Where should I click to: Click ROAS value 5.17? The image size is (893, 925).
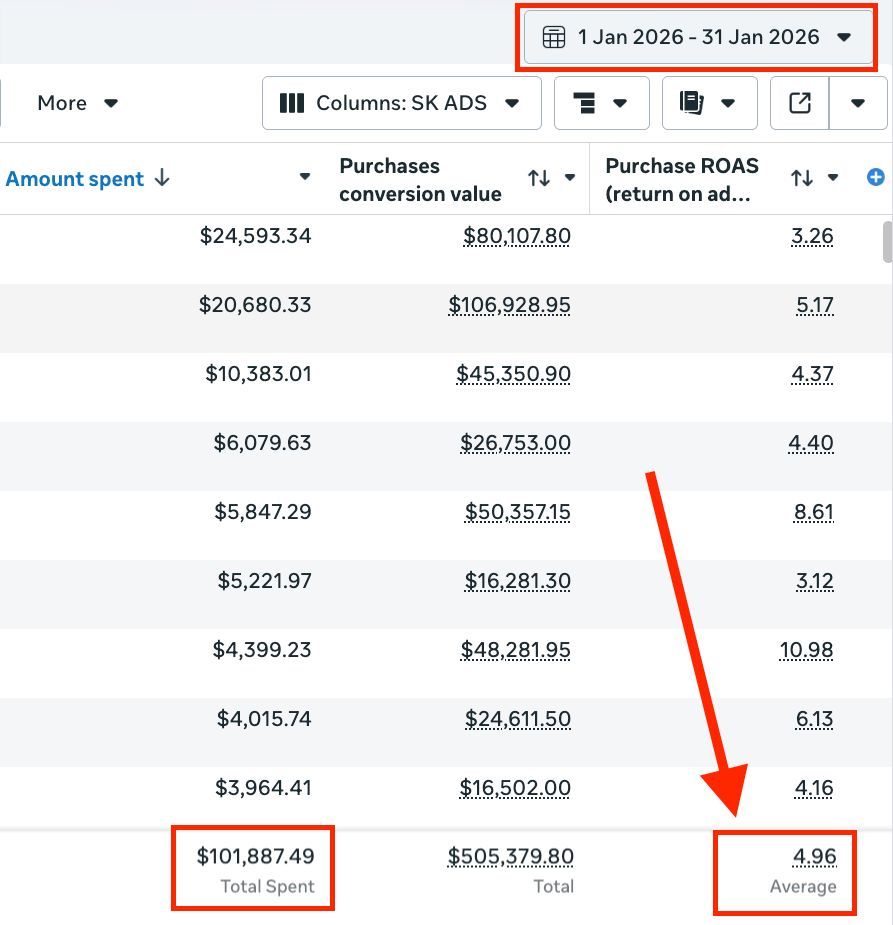coord(815,305)
